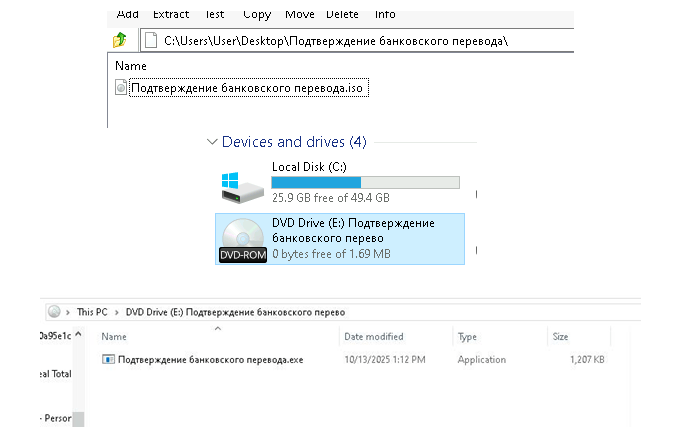Expand the chevron before This PC breadcrumb
This screenshot has width=689, height=440.
pyautogui.click(x=68, y=313)
